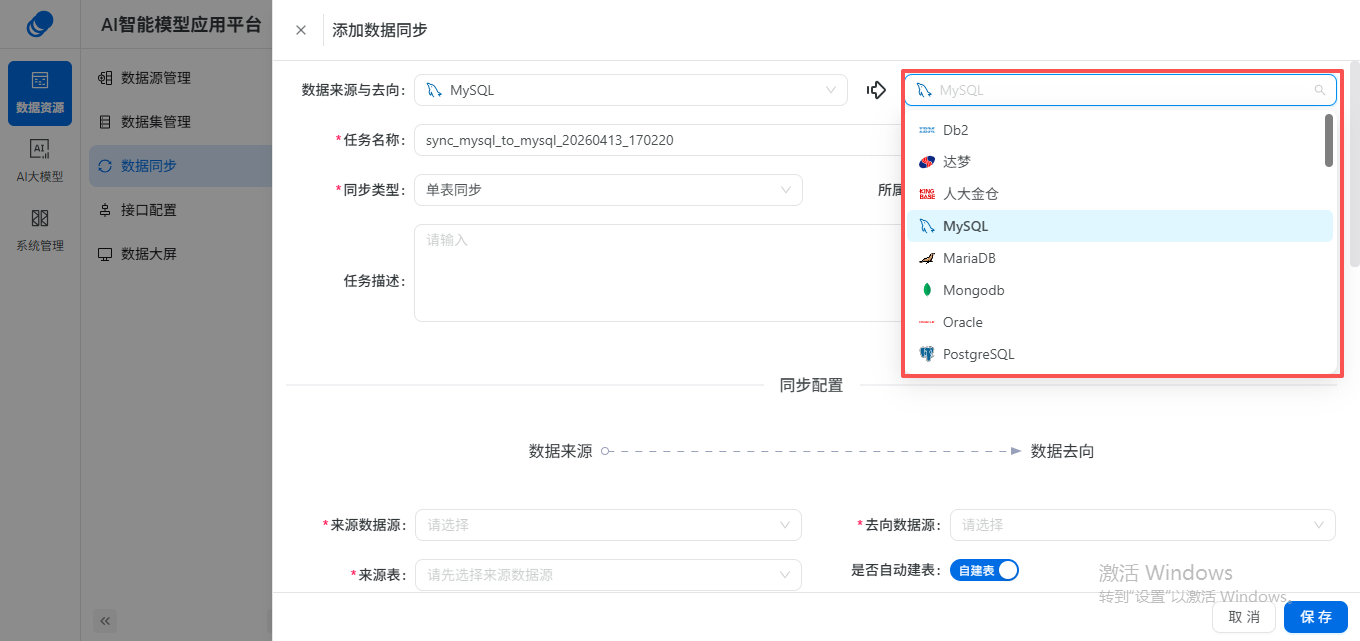Screen dimensions: 1360x641
Task: Open the 系统管理 sidebar section
Action: coord(40,231)
